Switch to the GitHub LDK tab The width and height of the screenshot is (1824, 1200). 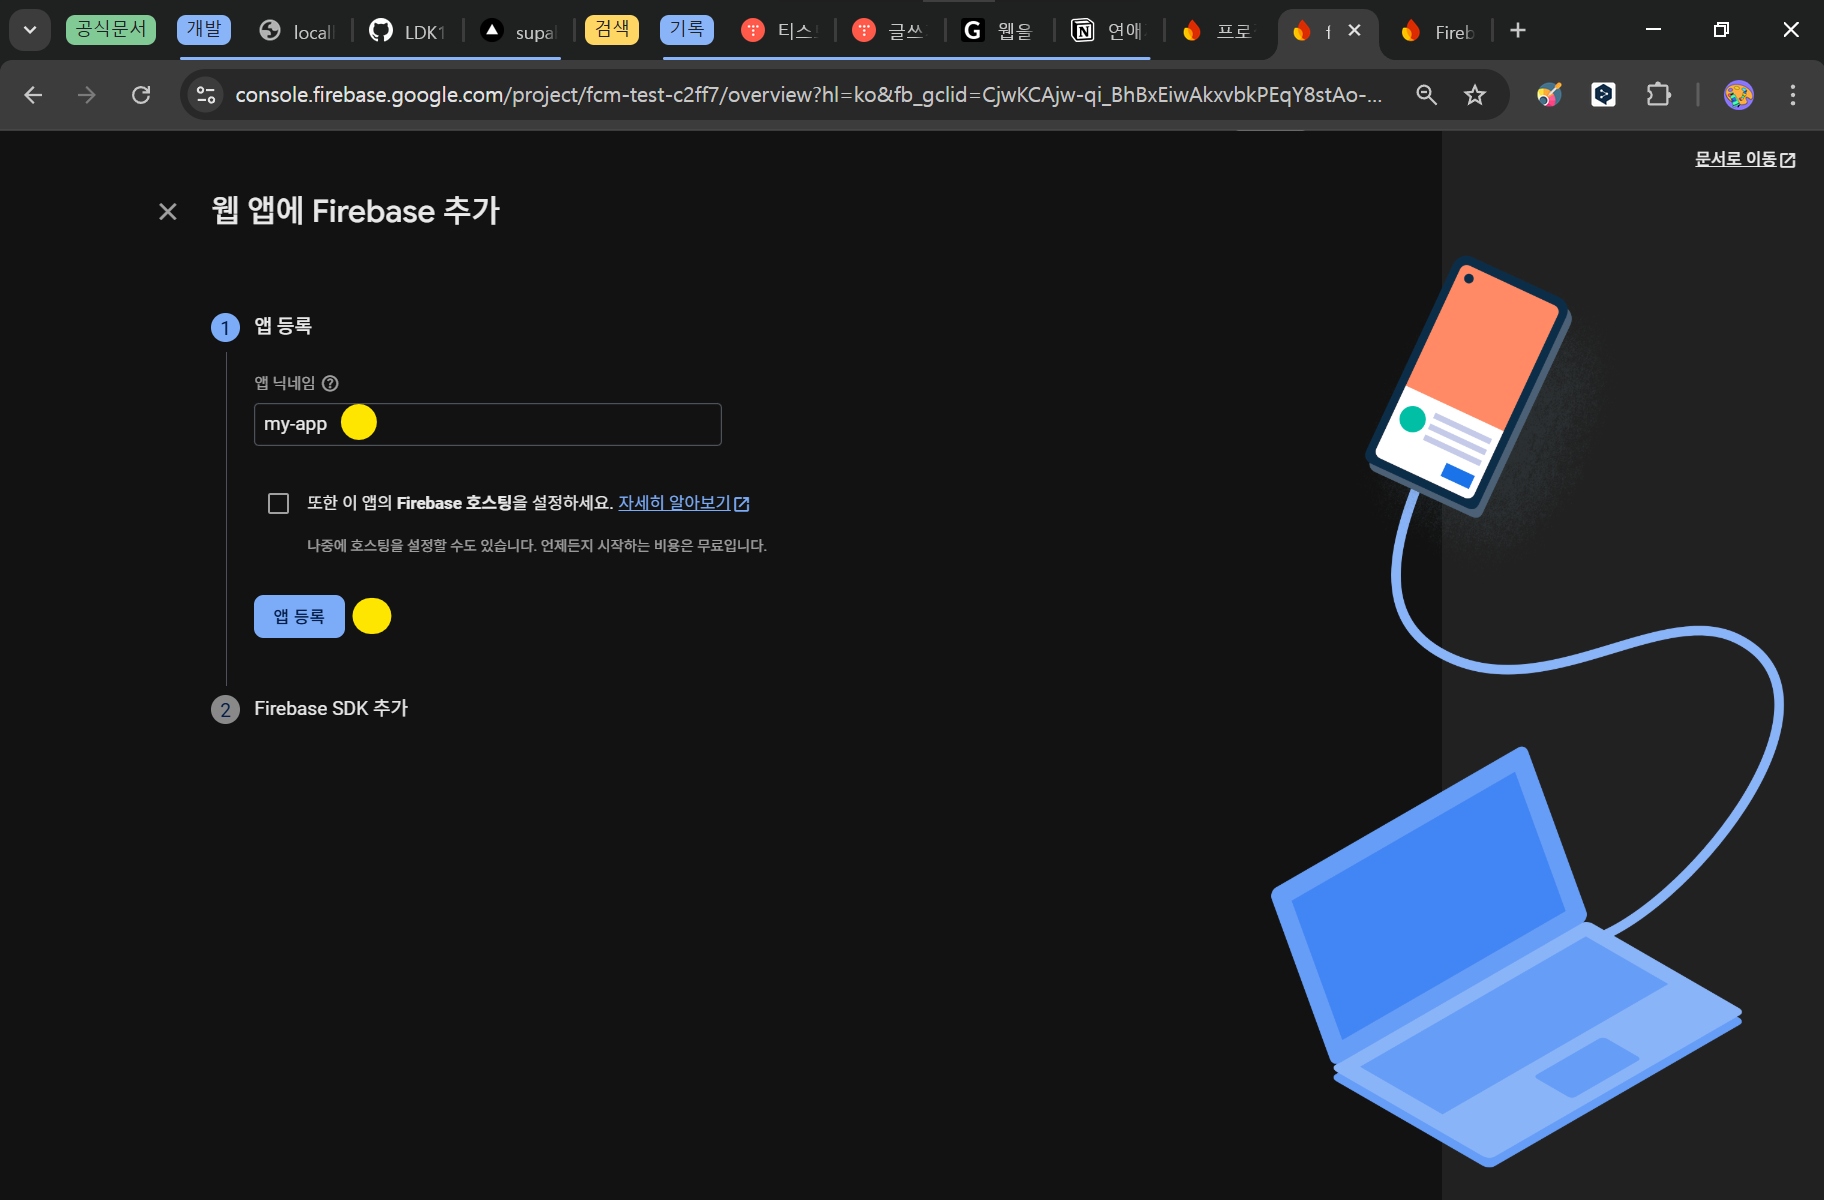click(x=407, y=31)
